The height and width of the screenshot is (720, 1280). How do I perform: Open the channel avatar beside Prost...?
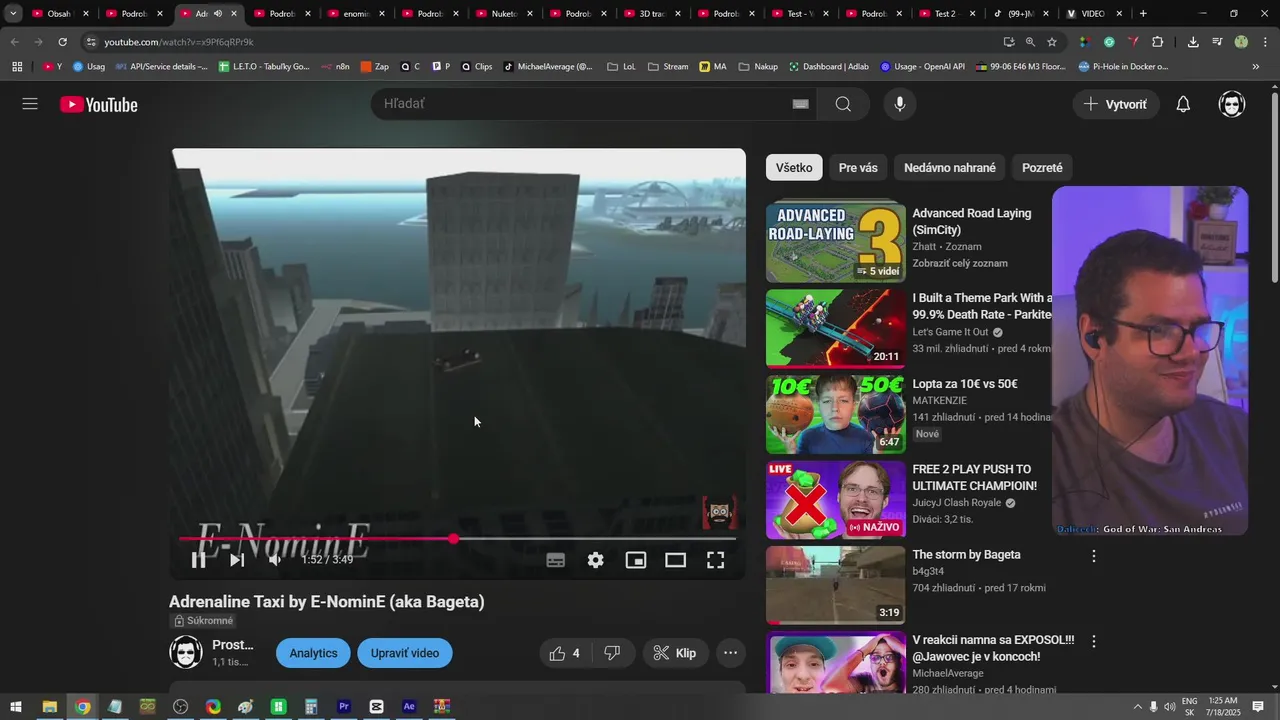pyautogui.click(x=186, y=653)
